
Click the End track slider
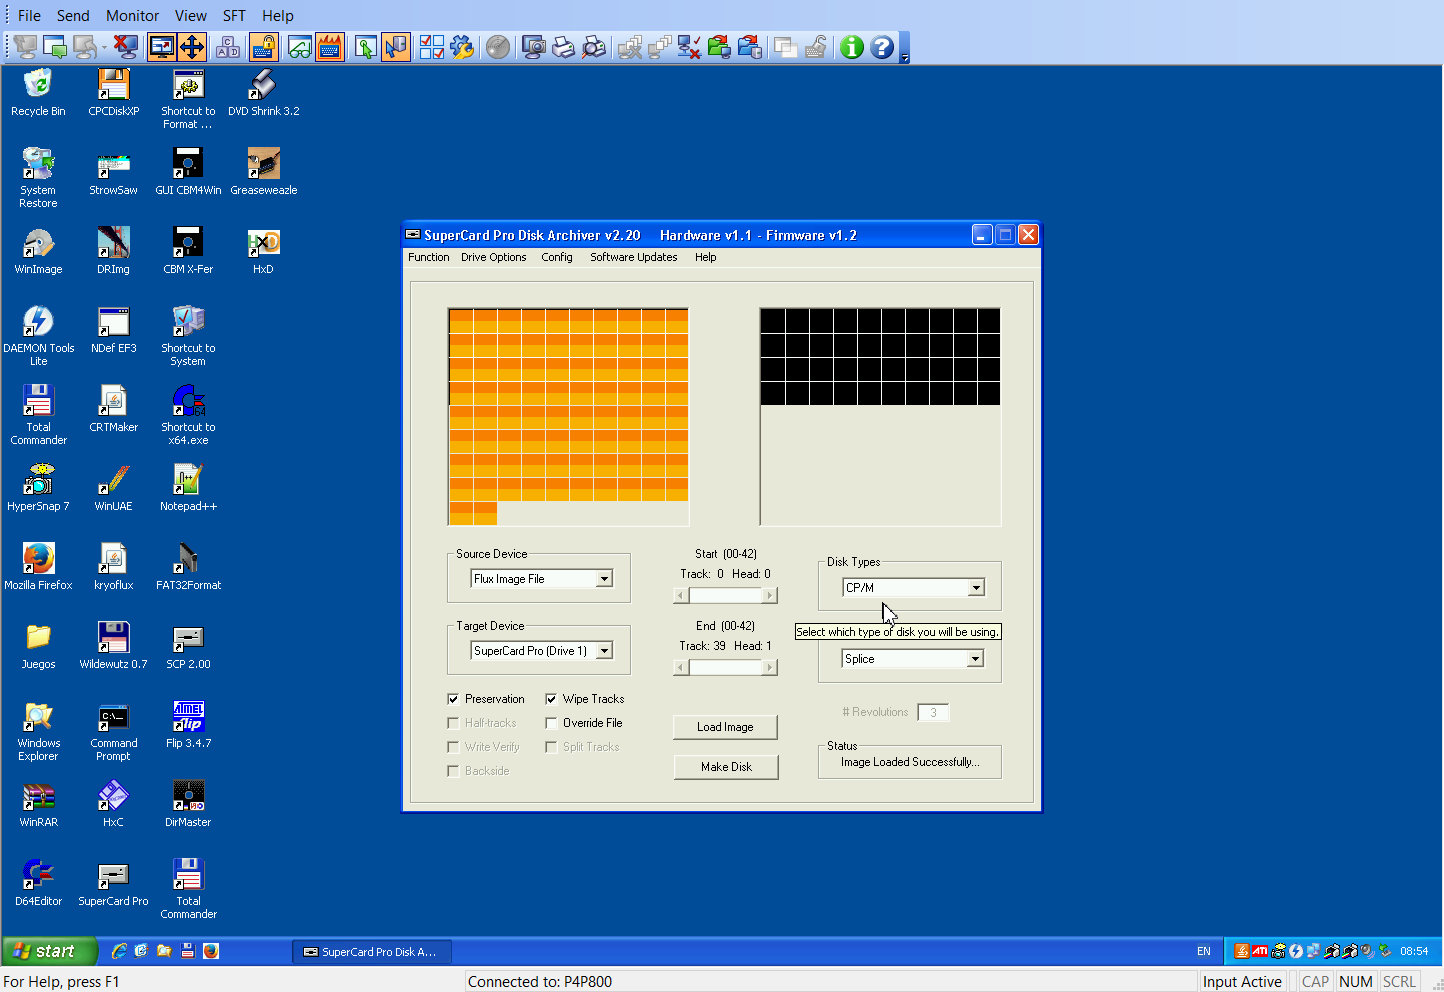coord(726,667)
